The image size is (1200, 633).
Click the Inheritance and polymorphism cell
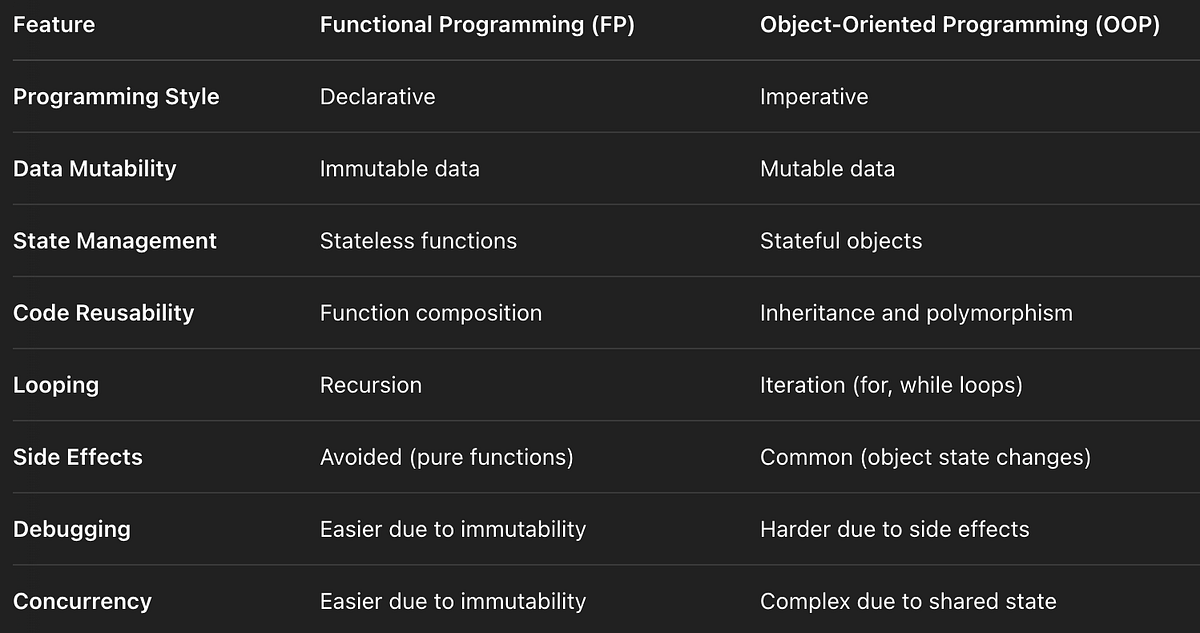916,313
